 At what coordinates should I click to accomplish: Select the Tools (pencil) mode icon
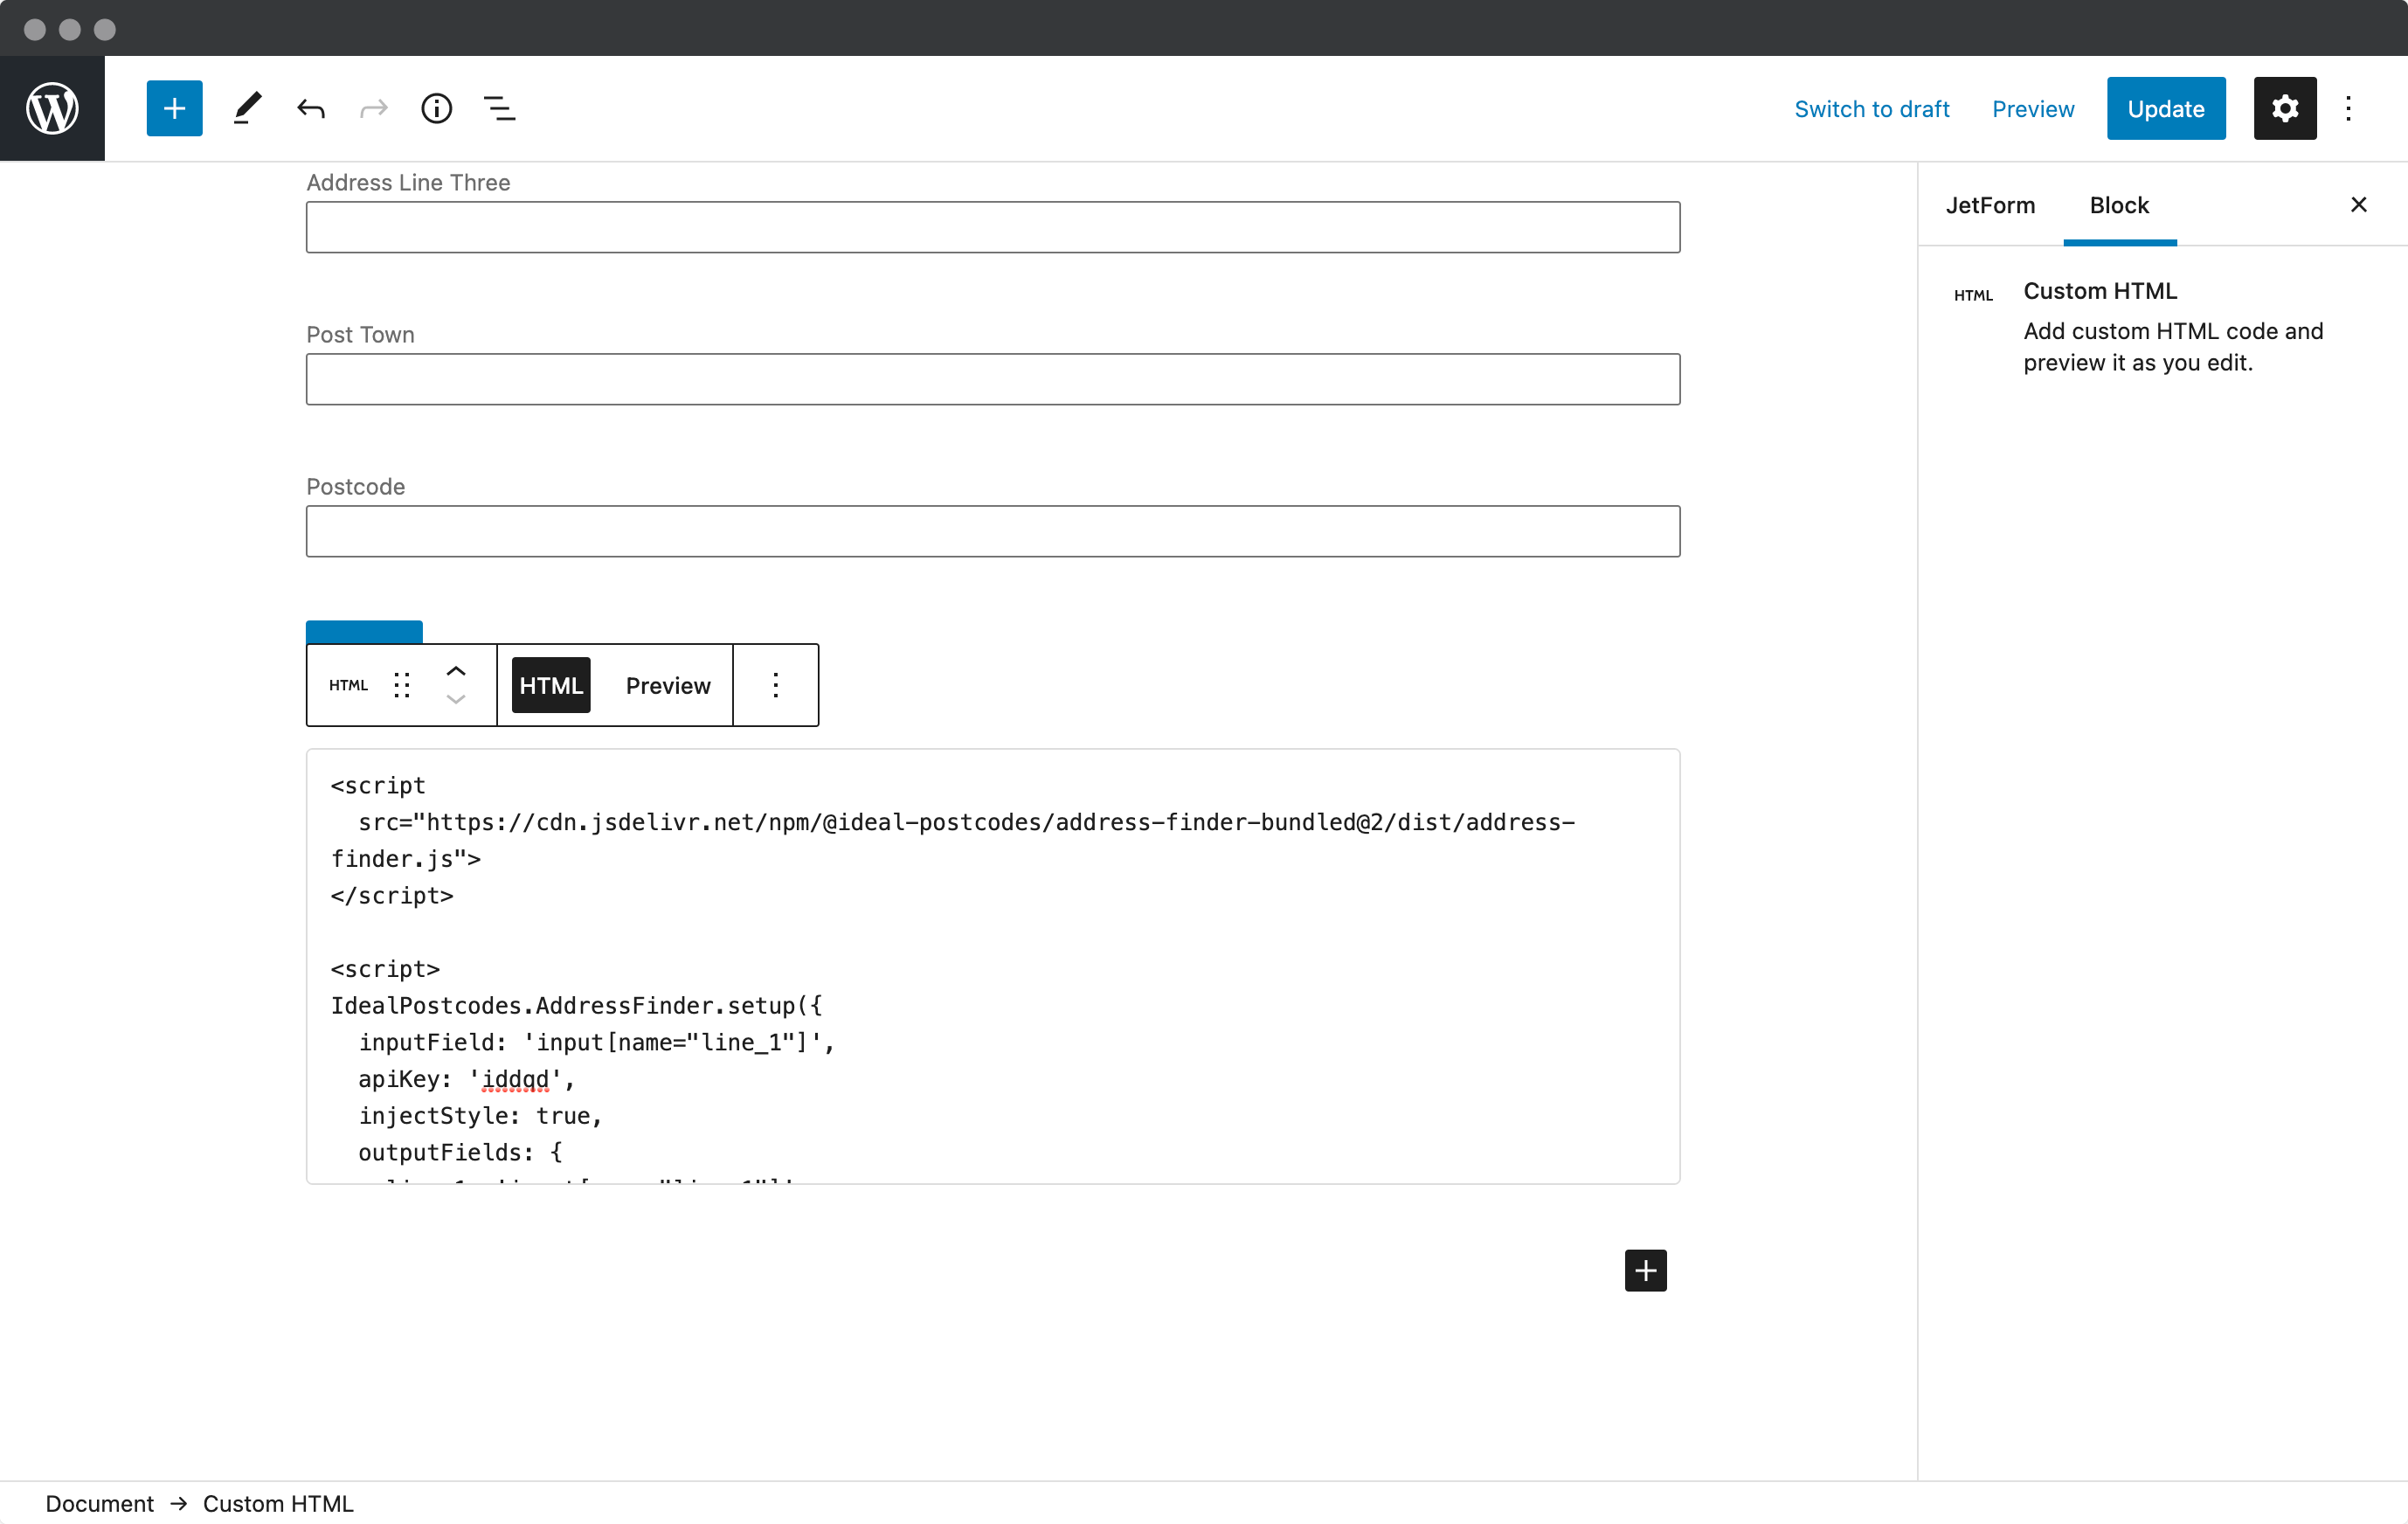click(246, 108)
